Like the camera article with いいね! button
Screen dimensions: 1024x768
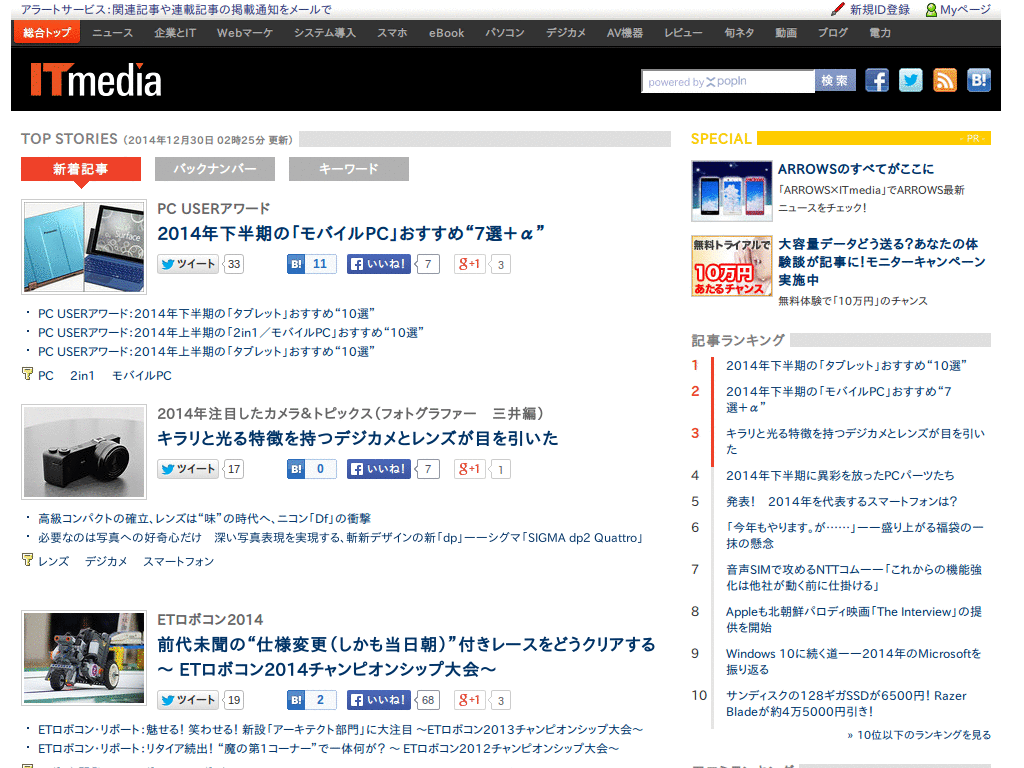[x=378, y=469]
